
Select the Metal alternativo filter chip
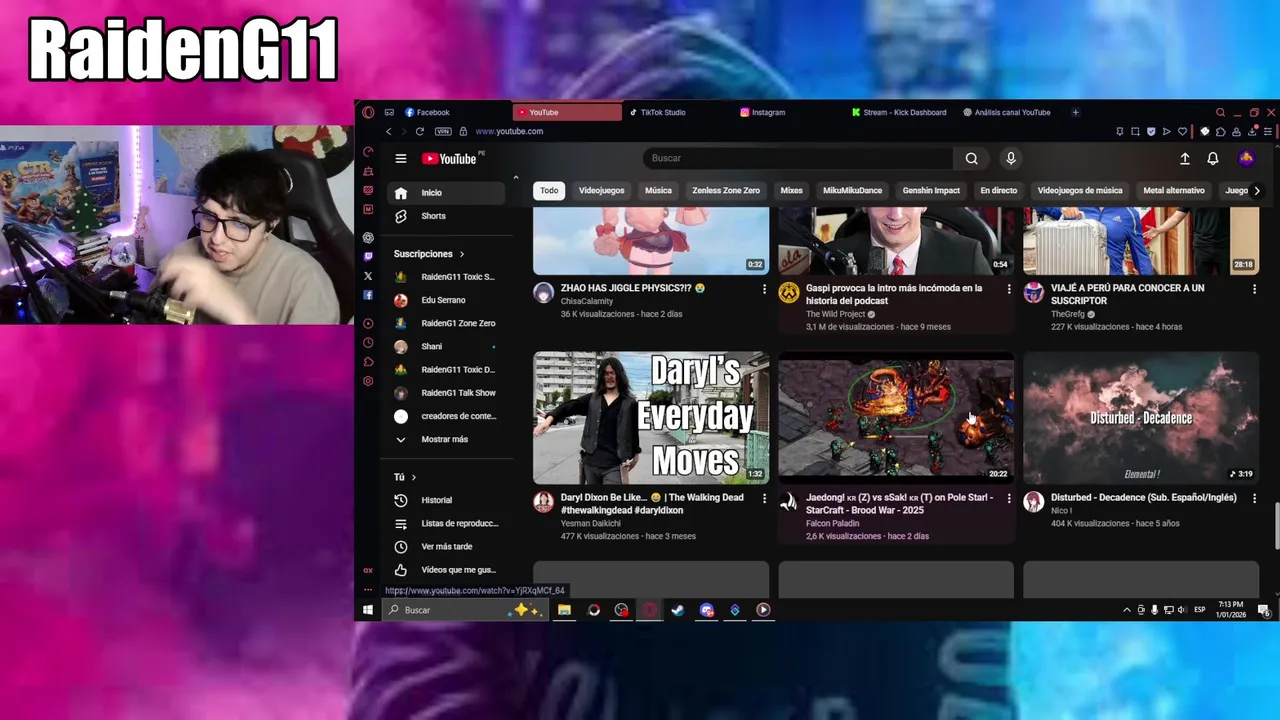(x=1174, y=190)
